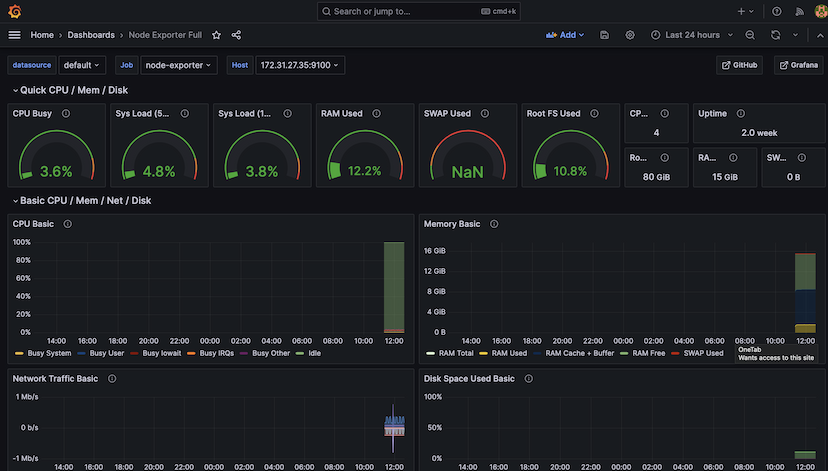Open user profile avatar

(x=821, y=11)
